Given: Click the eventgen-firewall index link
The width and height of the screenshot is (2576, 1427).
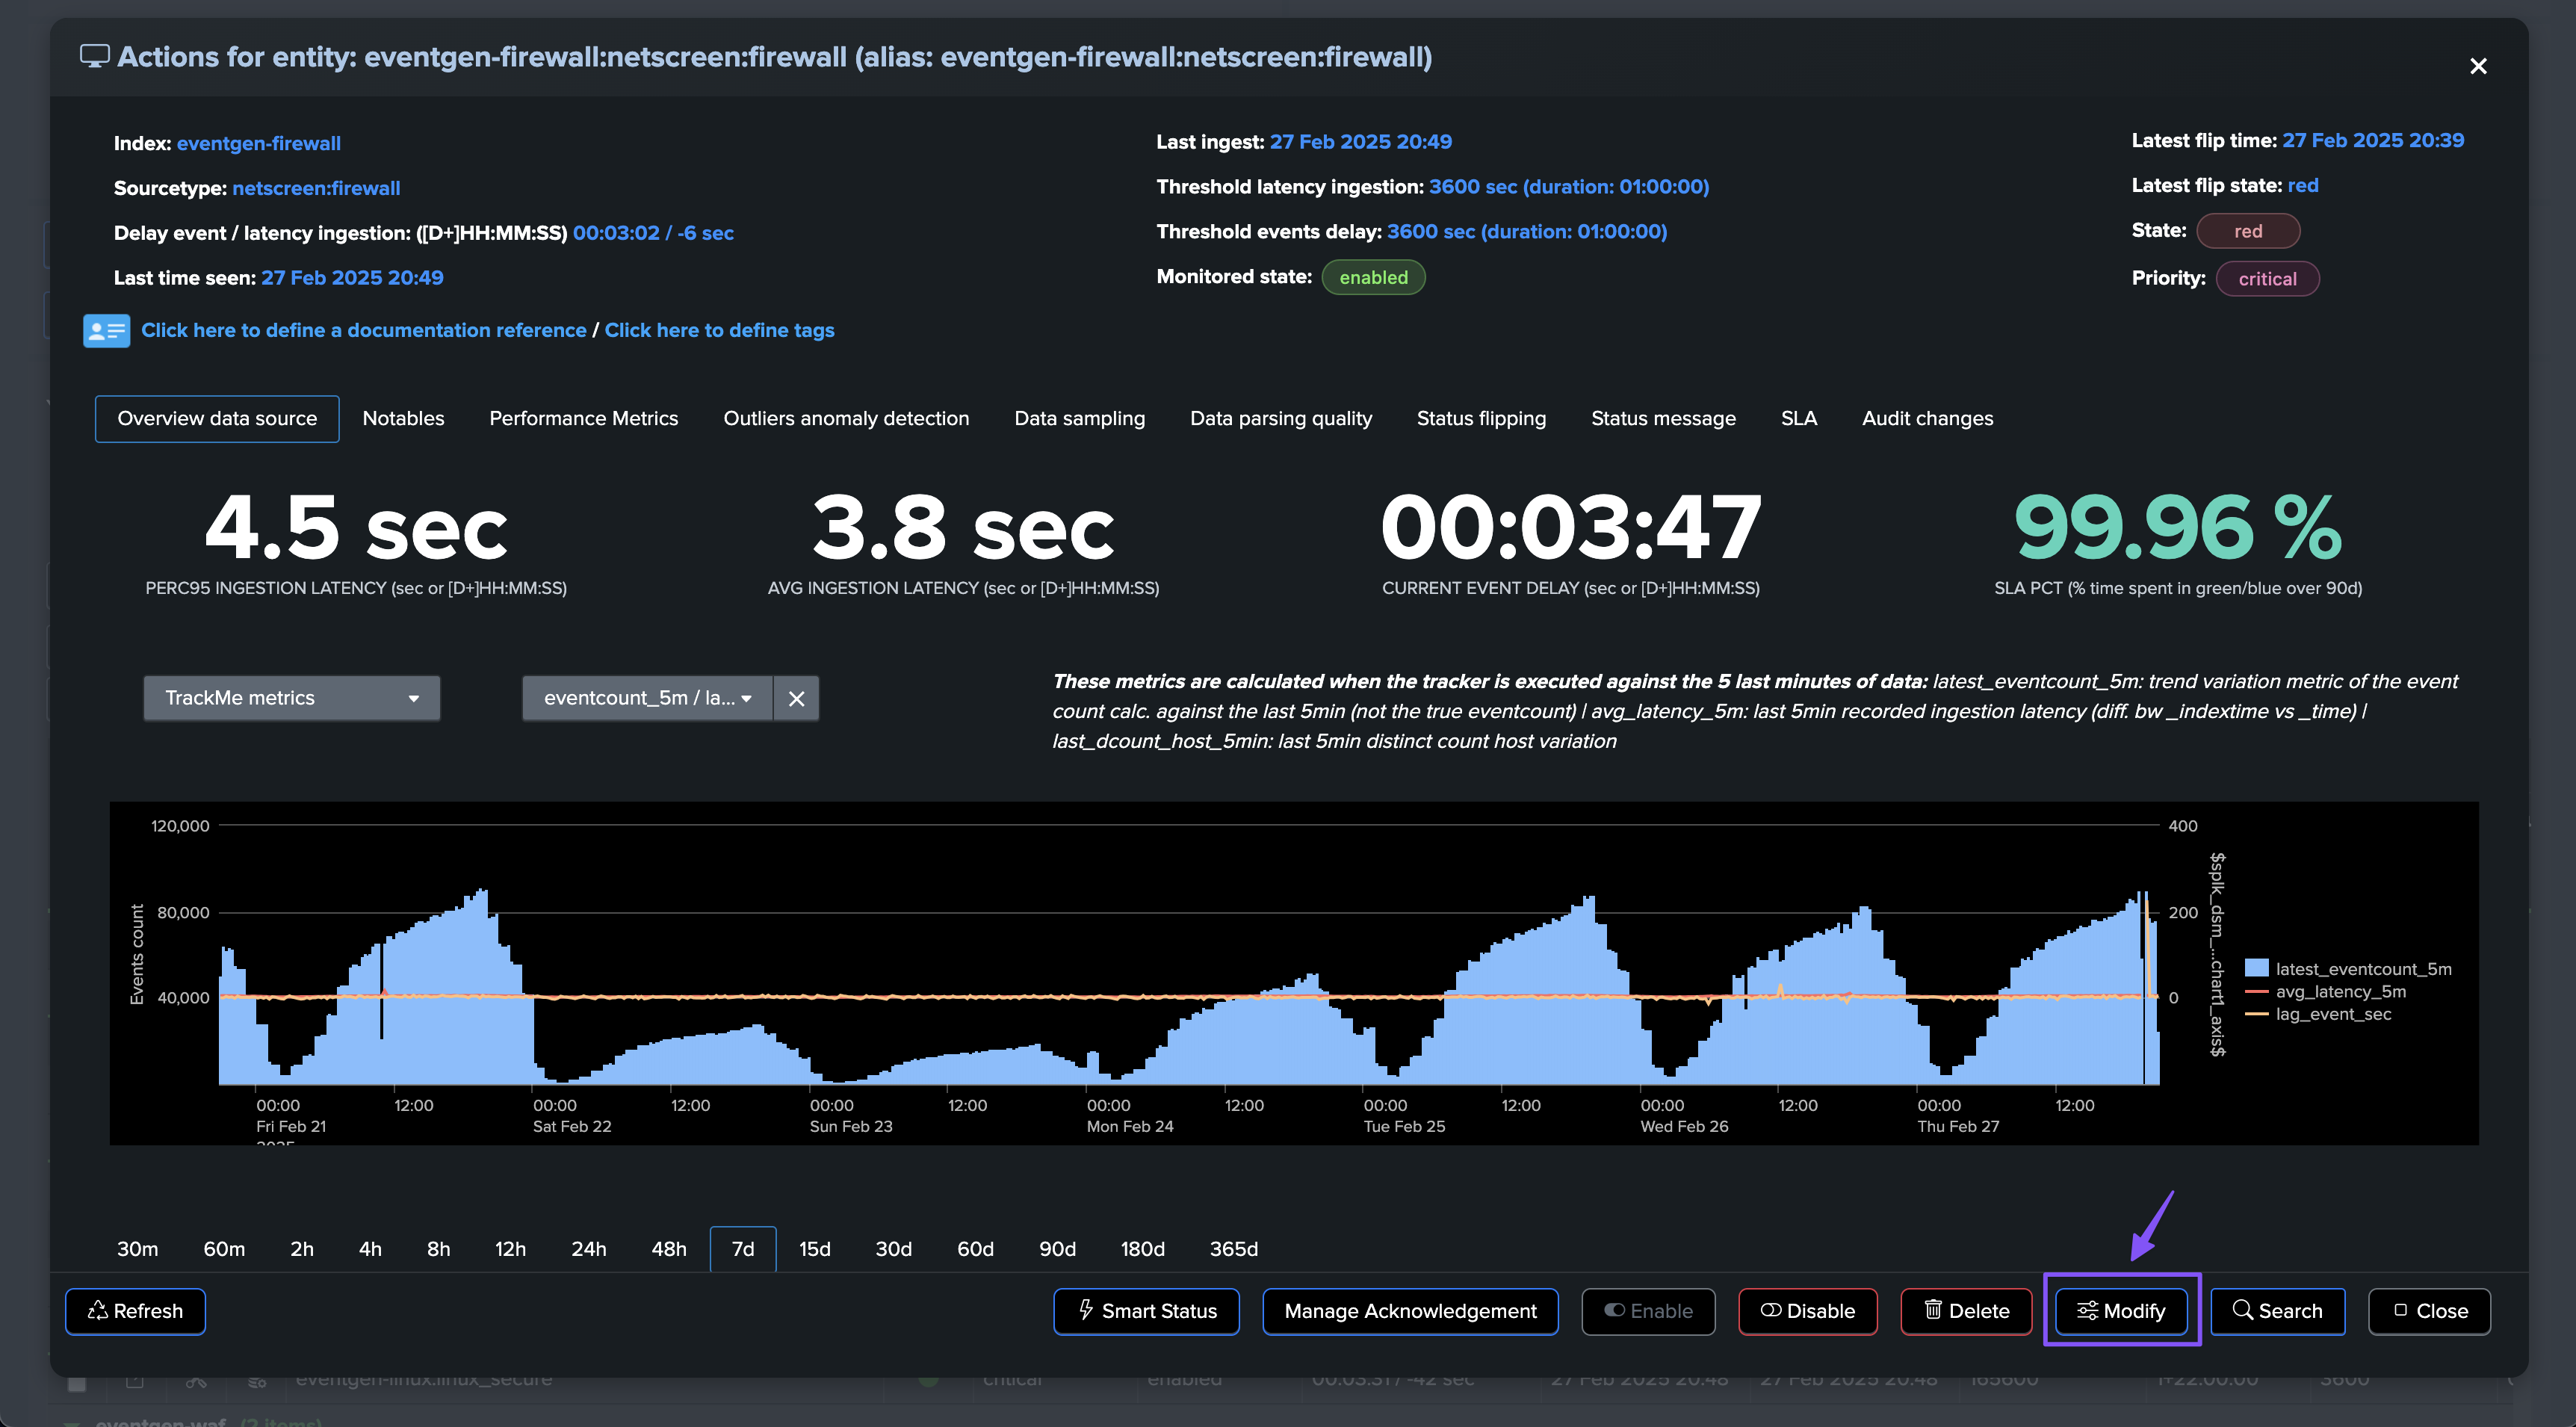Looking at the screenshot, I should tap(258, 143).
